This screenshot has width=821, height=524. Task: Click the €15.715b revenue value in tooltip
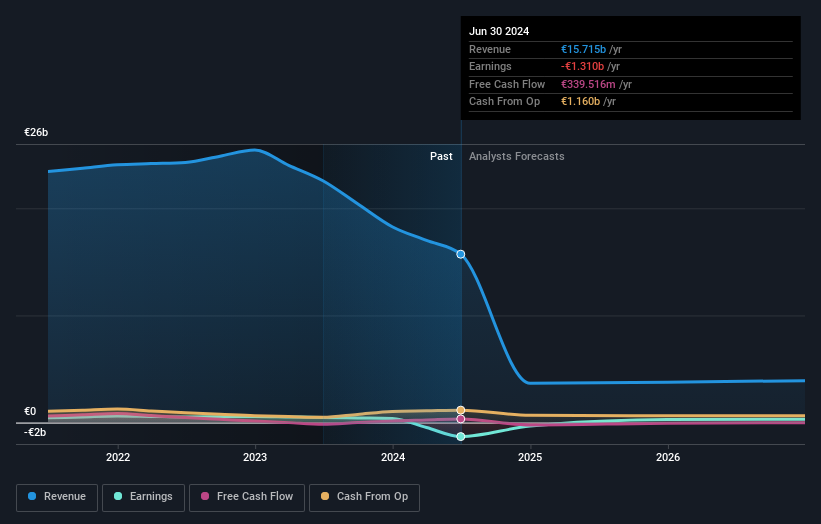[x=583, y=49]
